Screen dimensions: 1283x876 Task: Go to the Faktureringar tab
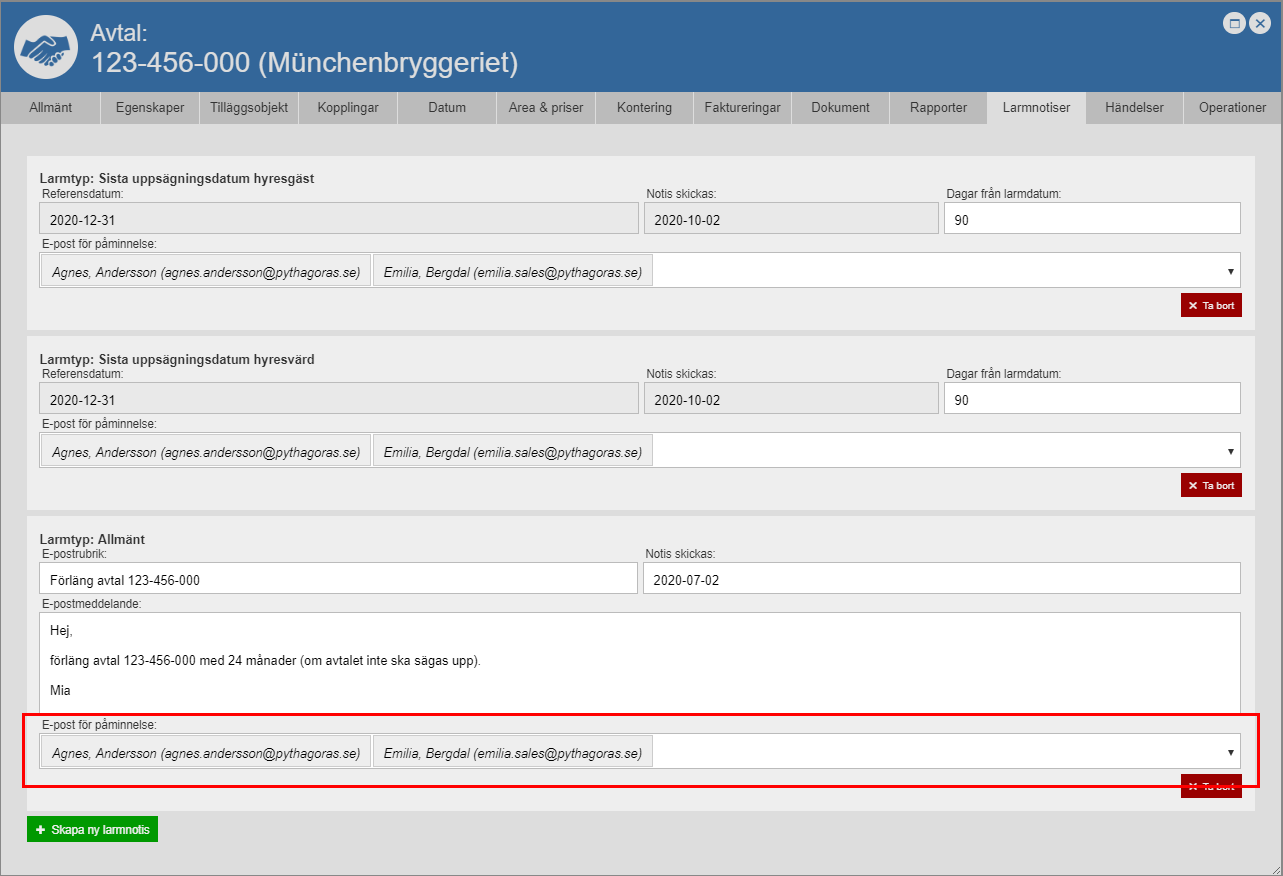tap(742, 108)
